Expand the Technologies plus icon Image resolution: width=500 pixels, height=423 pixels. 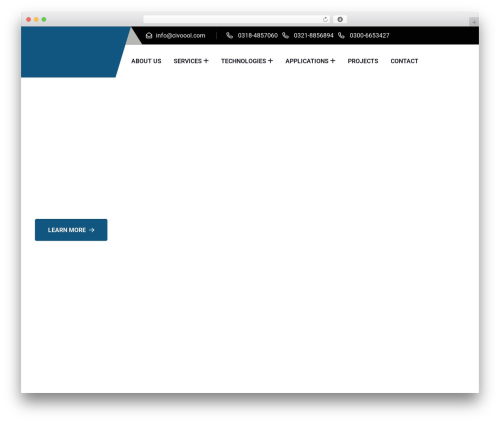tap(270, 61)
